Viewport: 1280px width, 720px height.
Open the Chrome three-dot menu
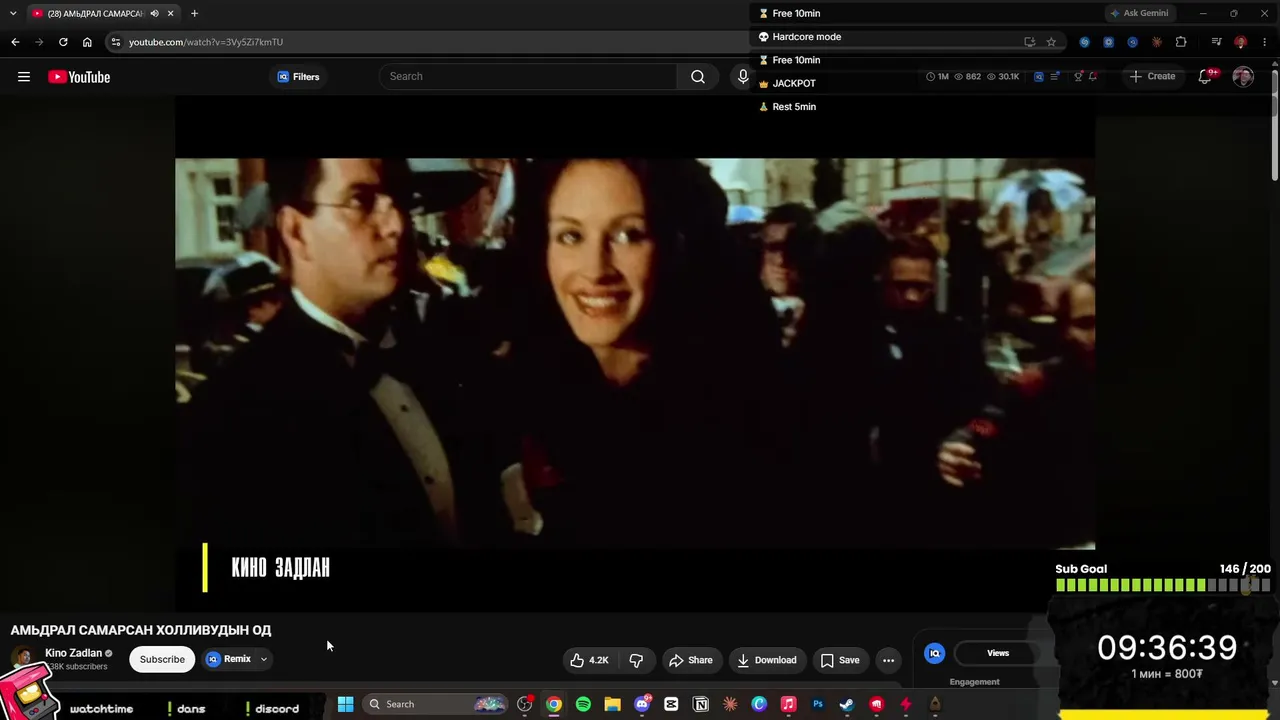click(1265, 42)
